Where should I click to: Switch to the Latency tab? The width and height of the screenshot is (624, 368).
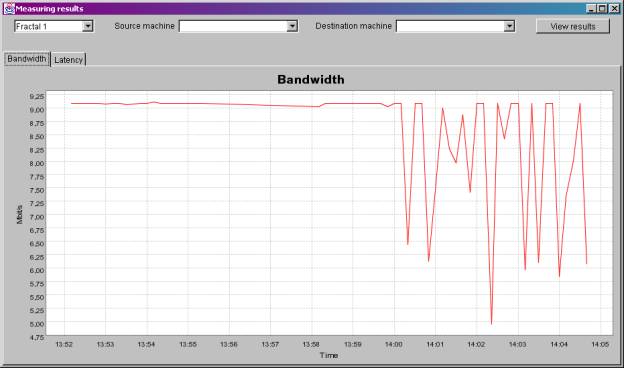(68, 60)
